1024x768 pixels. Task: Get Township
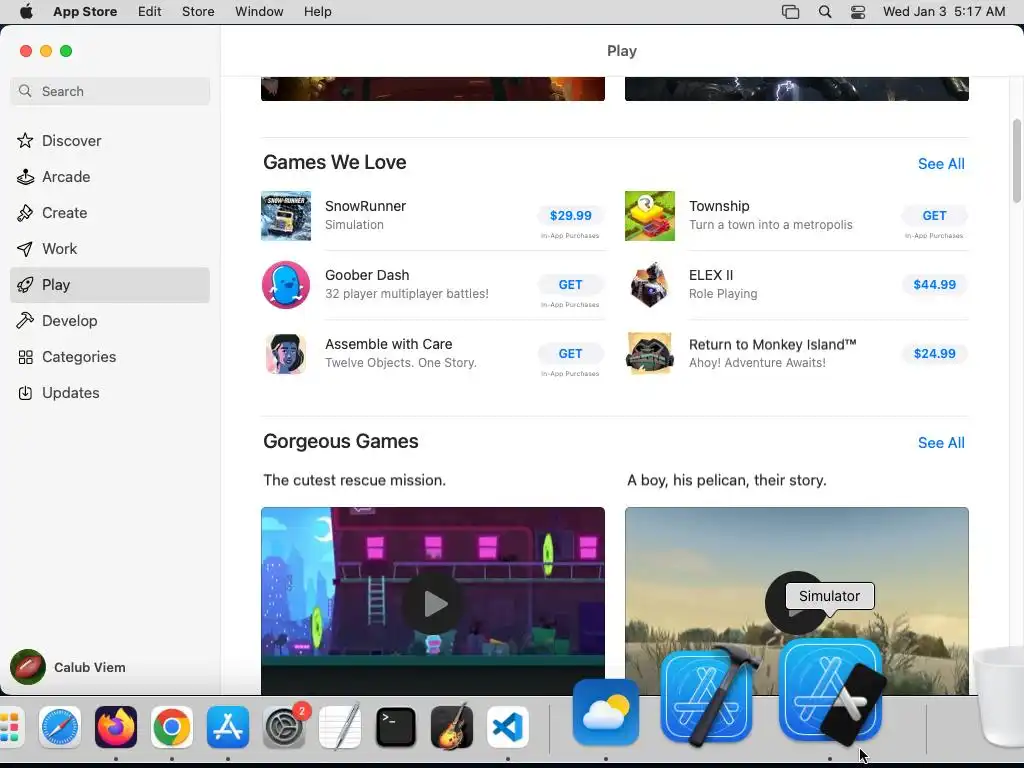tap(935, 216)
